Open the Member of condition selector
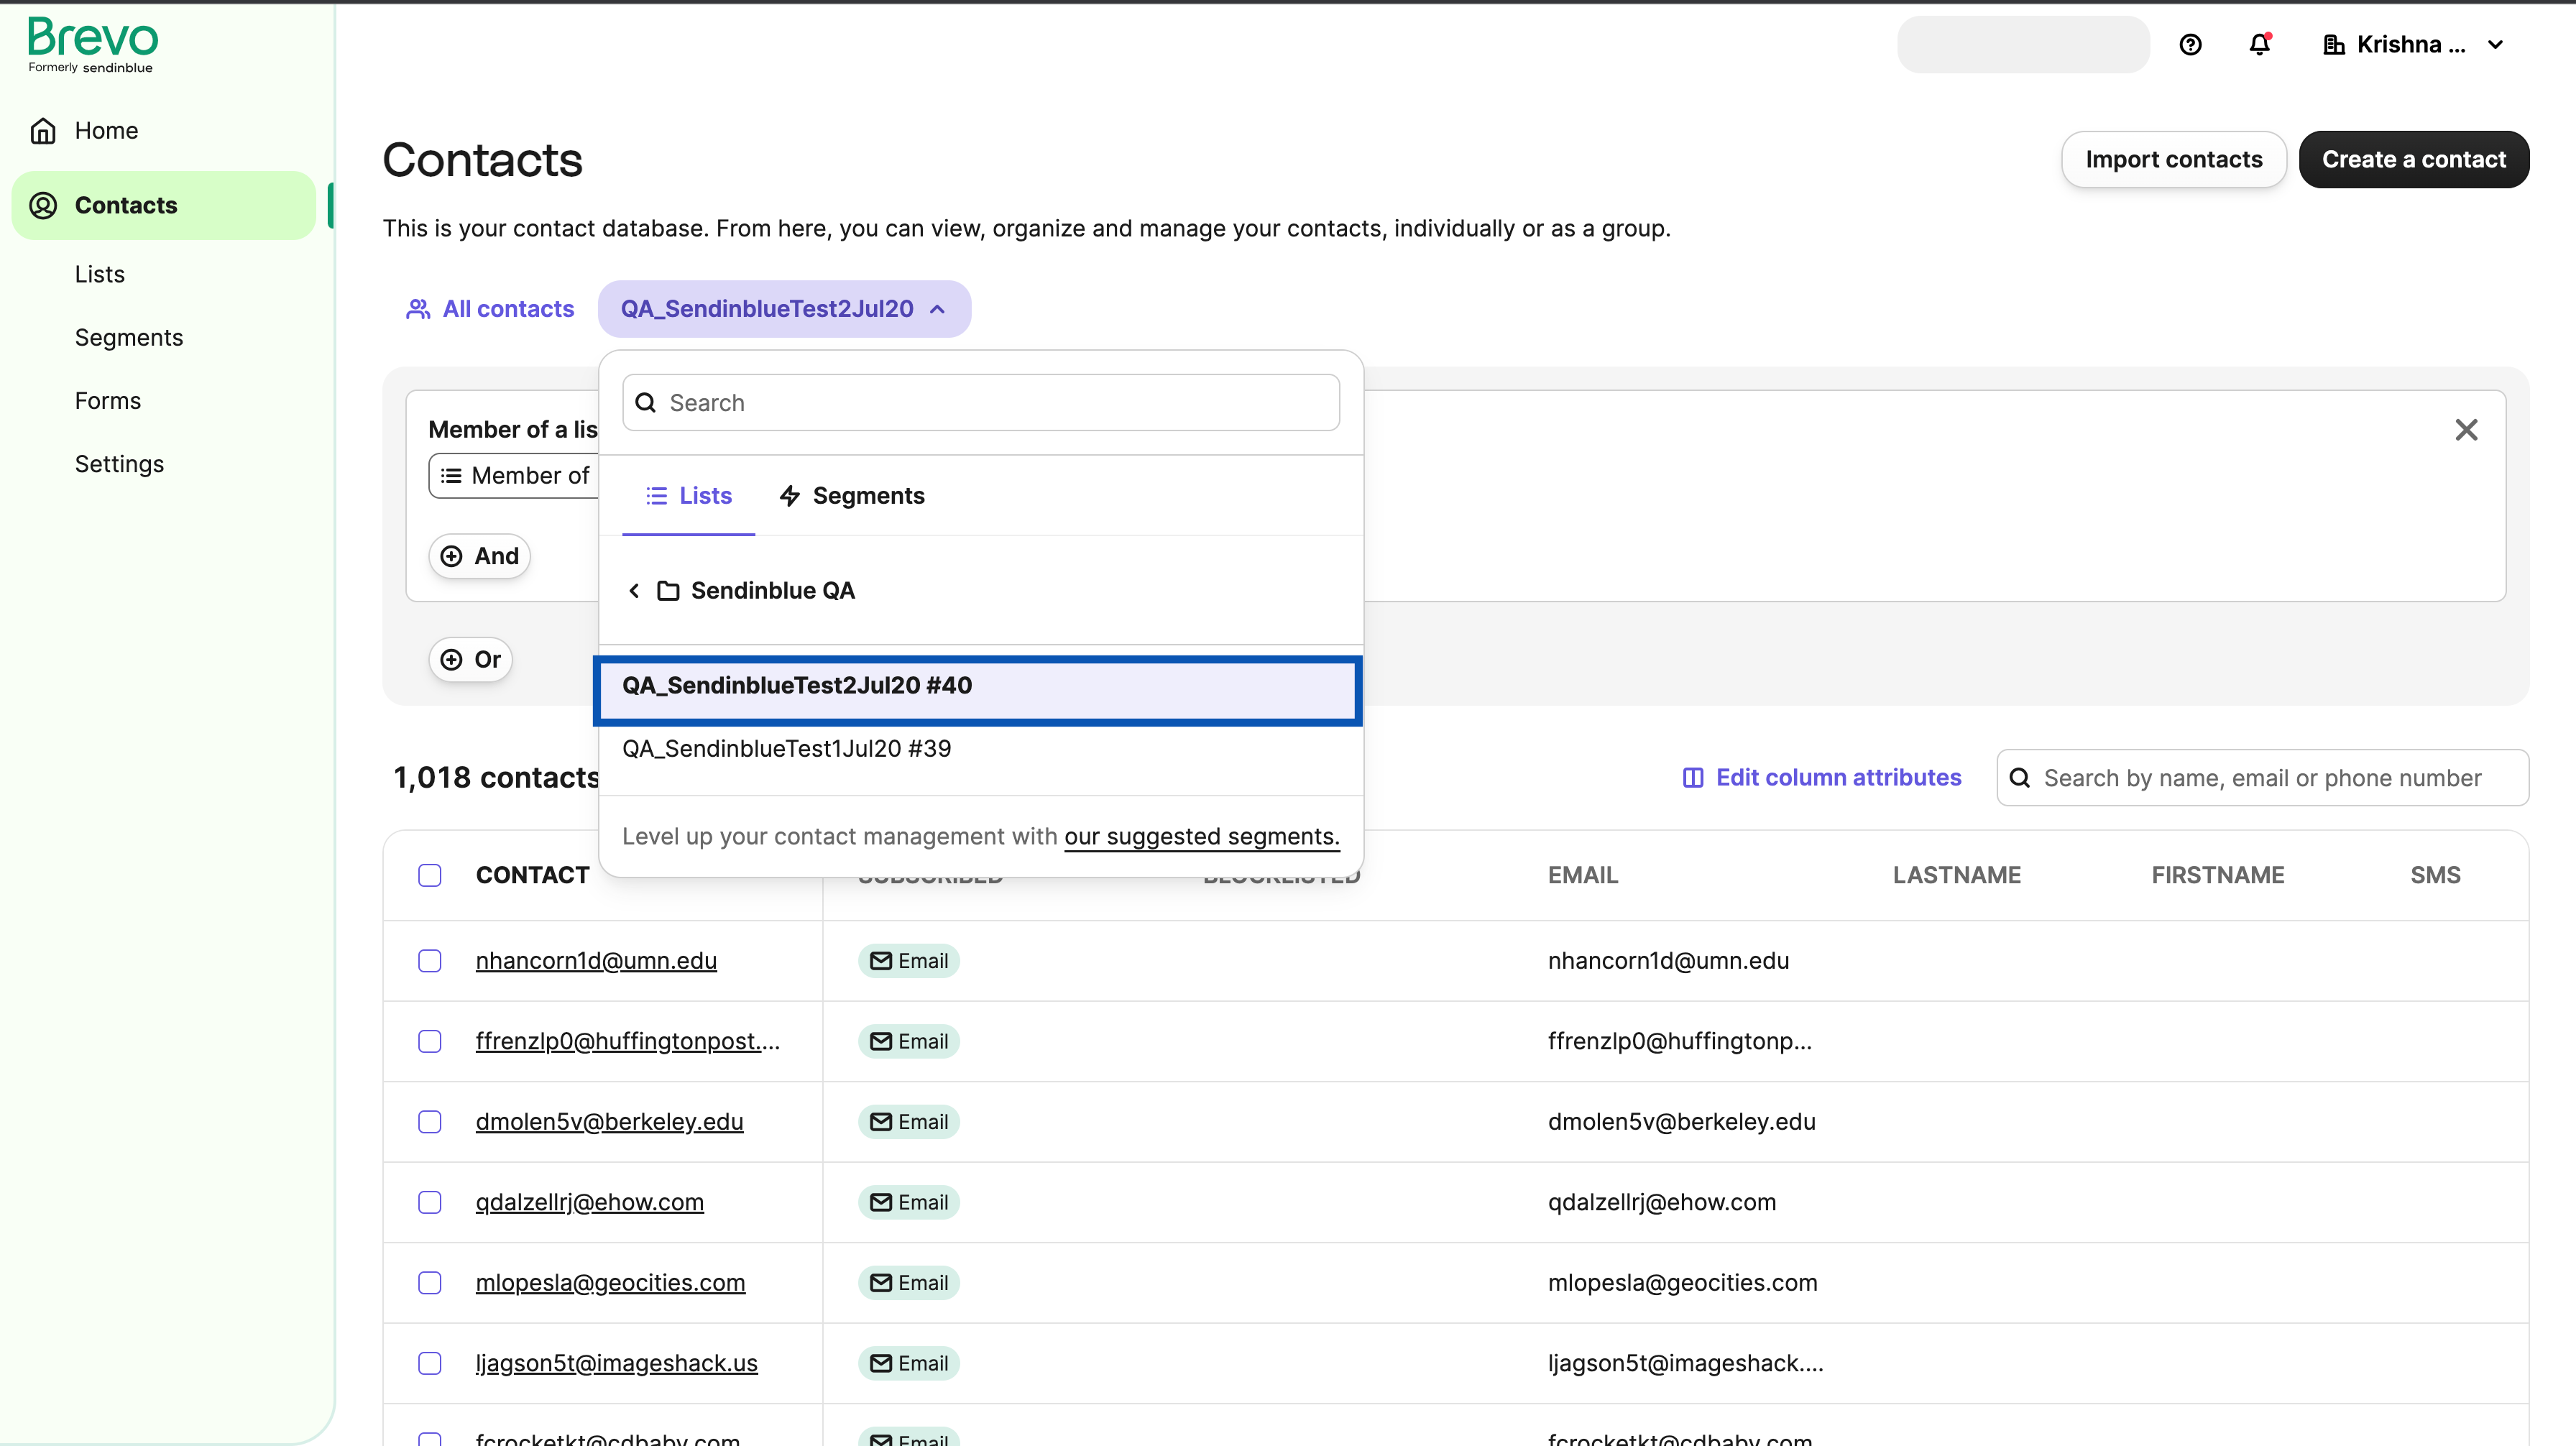This screenshot has height=1446, width=2576. point(515,476)
